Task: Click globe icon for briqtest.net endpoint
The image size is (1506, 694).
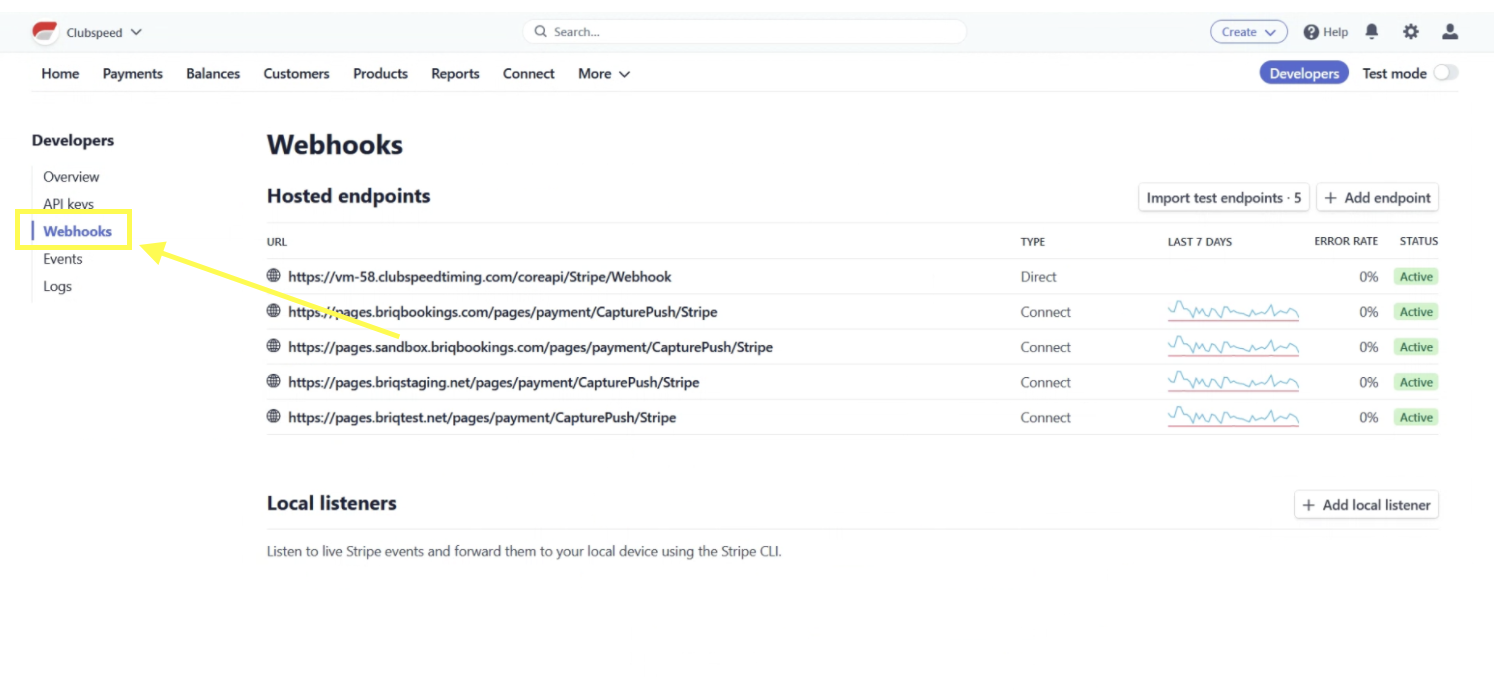Action: 274,417
